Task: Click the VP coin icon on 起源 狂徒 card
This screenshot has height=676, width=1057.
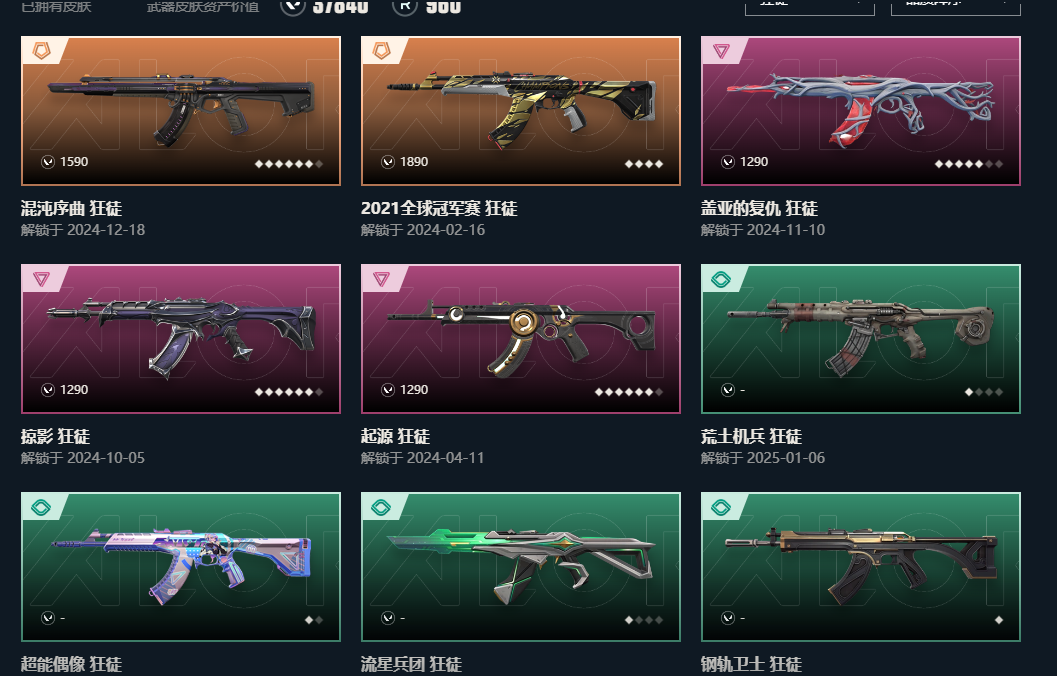Action: [x=388, y=390]
